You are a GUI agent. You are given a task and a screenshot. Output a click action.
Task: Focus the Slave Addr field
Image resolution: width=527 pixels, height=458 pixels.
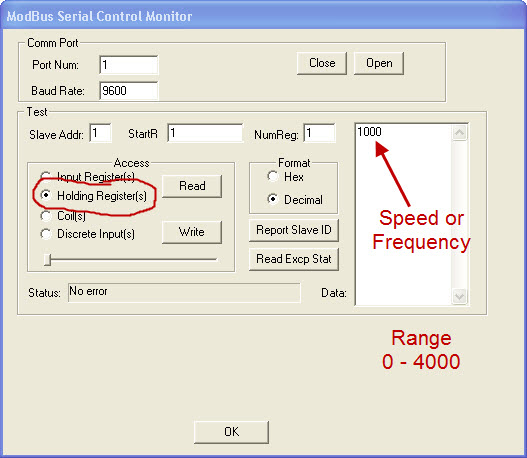point(100,133)
